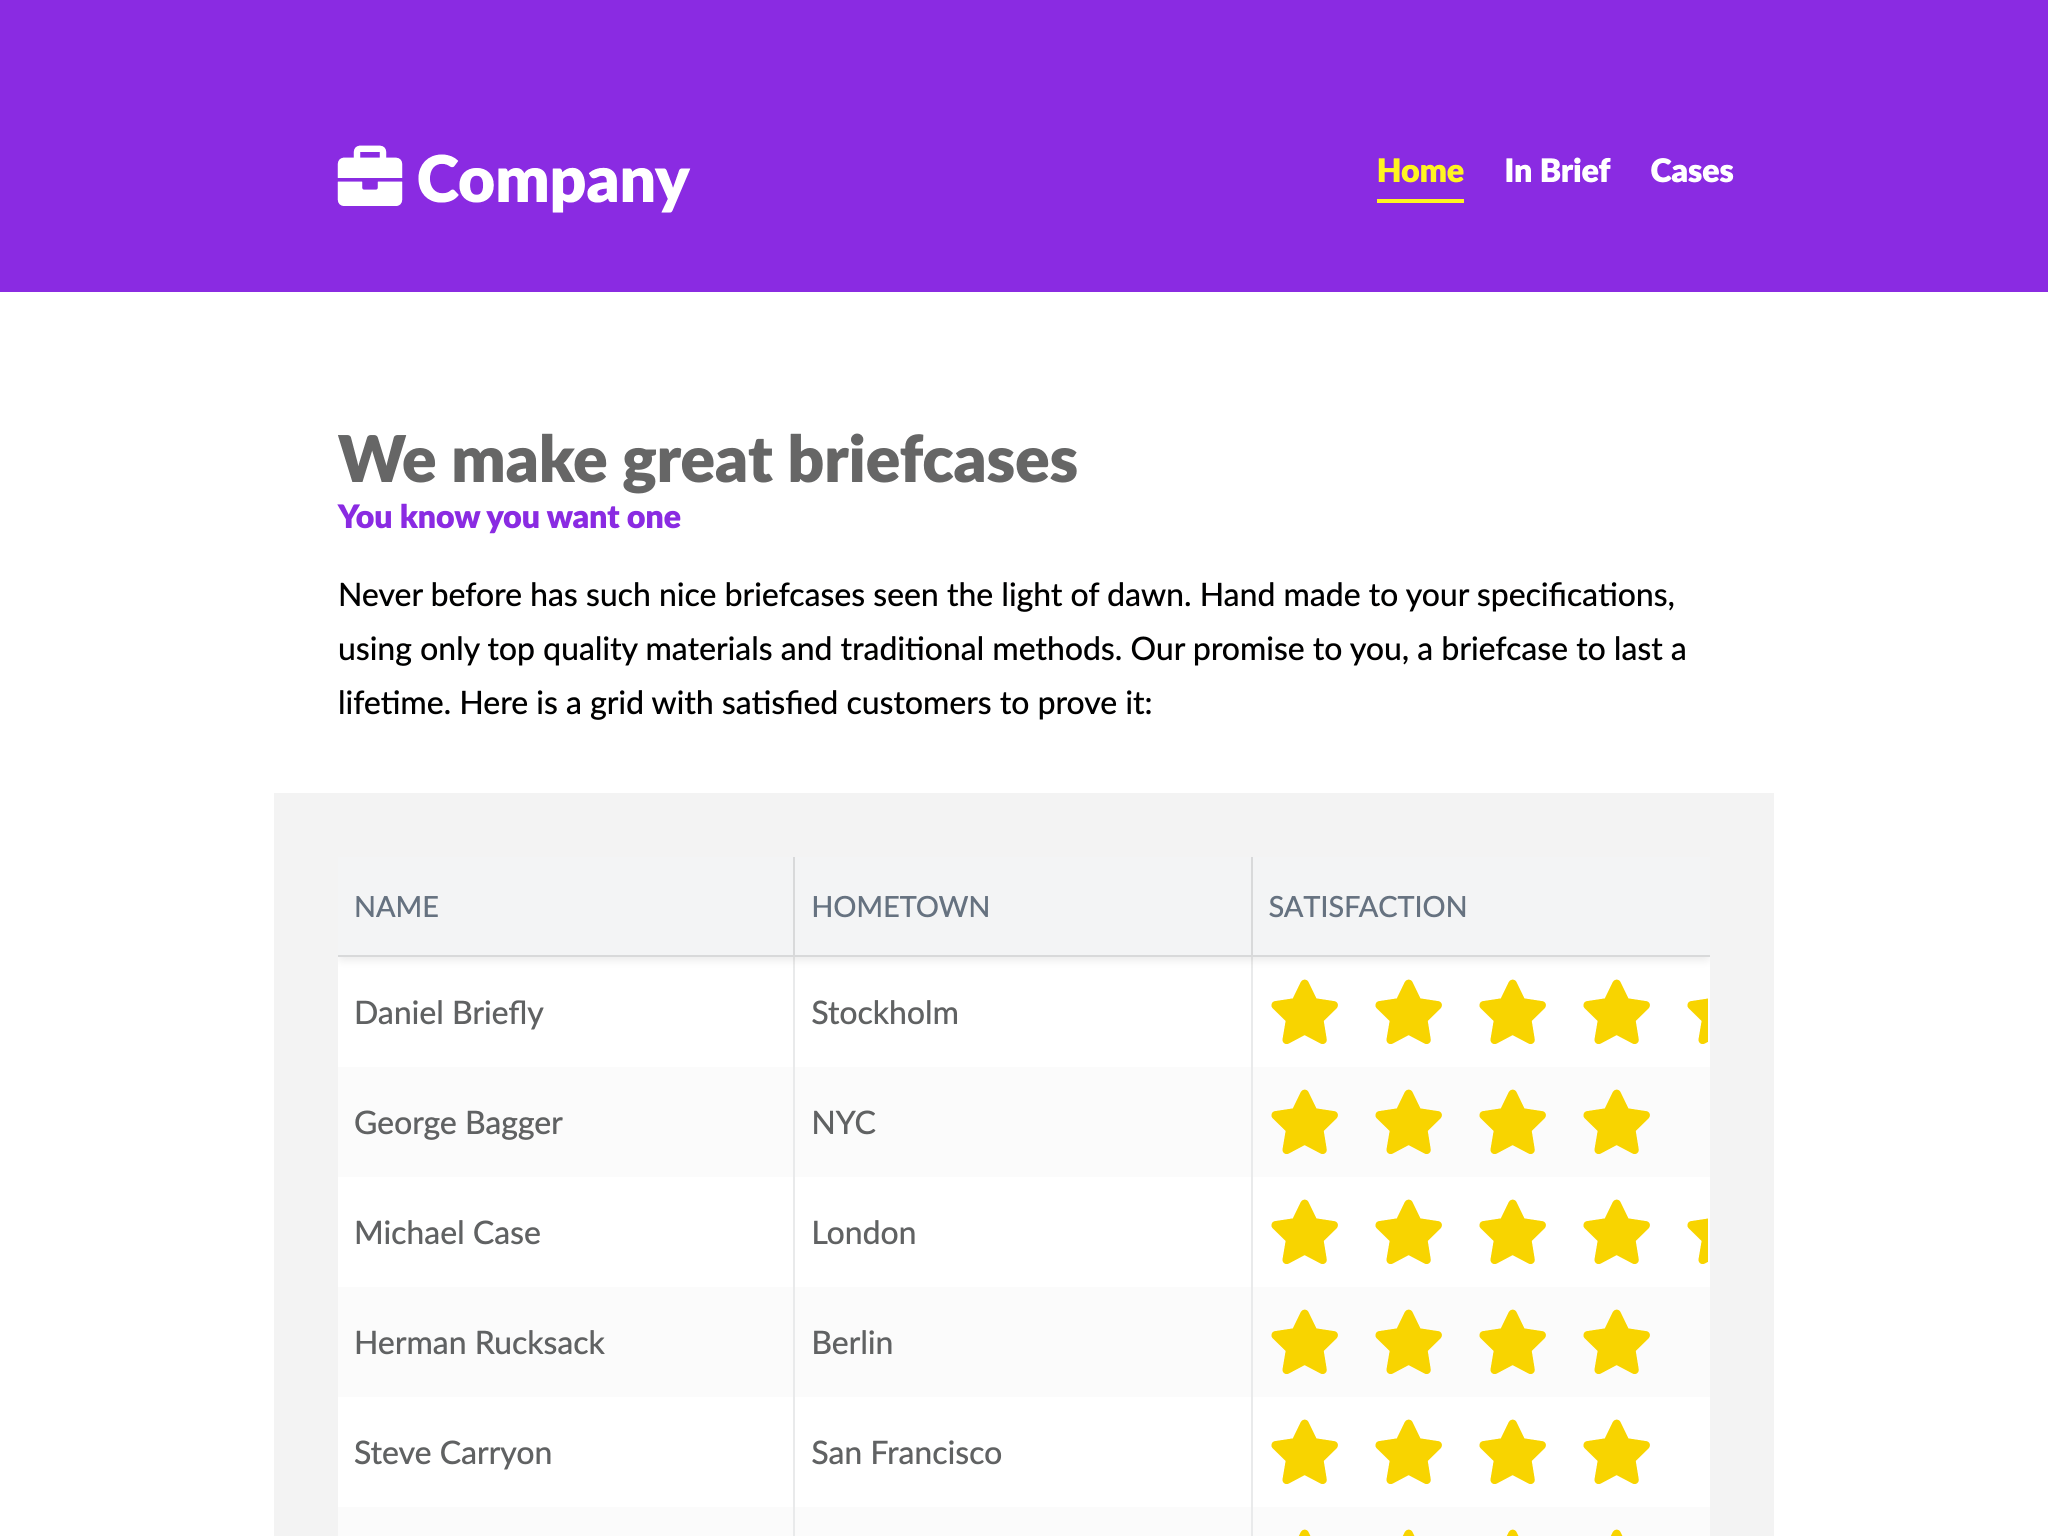Click second star in Michael Case row
Screen dimensions: 2048x1536
(1409, 1232)
